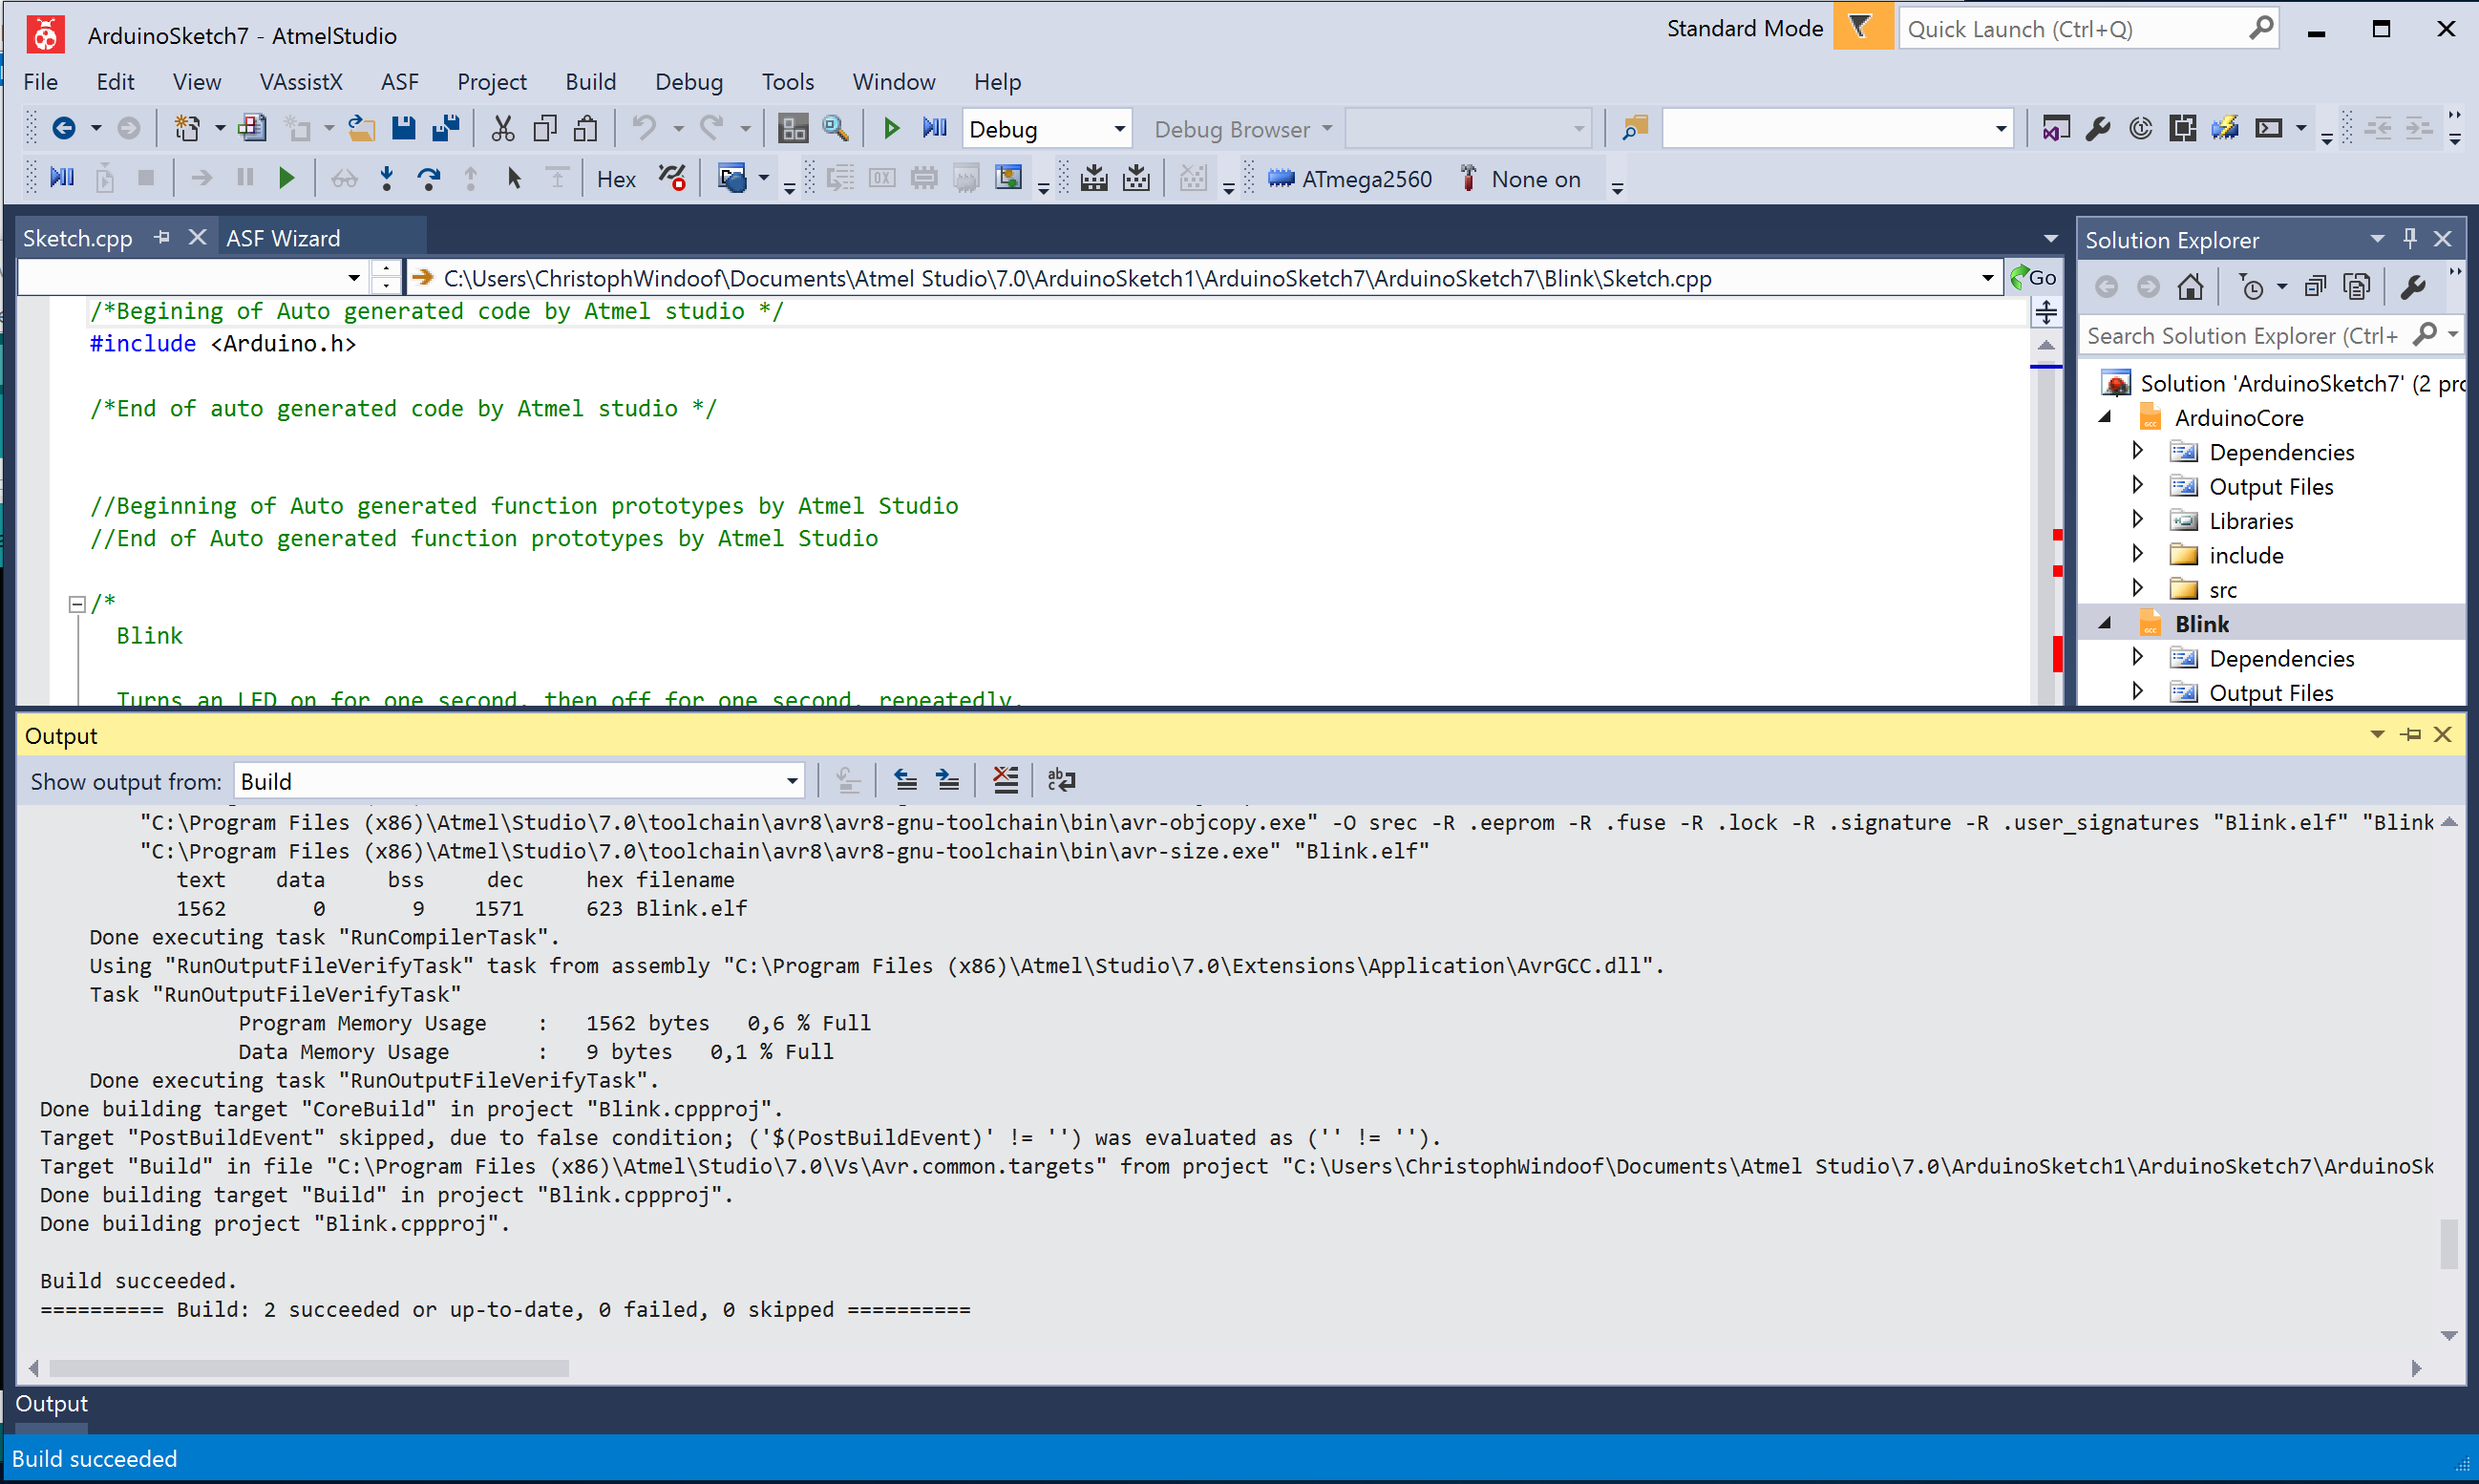Click the Open File folder icon
2479x1484 pixels.
click(x=361, y=128)
